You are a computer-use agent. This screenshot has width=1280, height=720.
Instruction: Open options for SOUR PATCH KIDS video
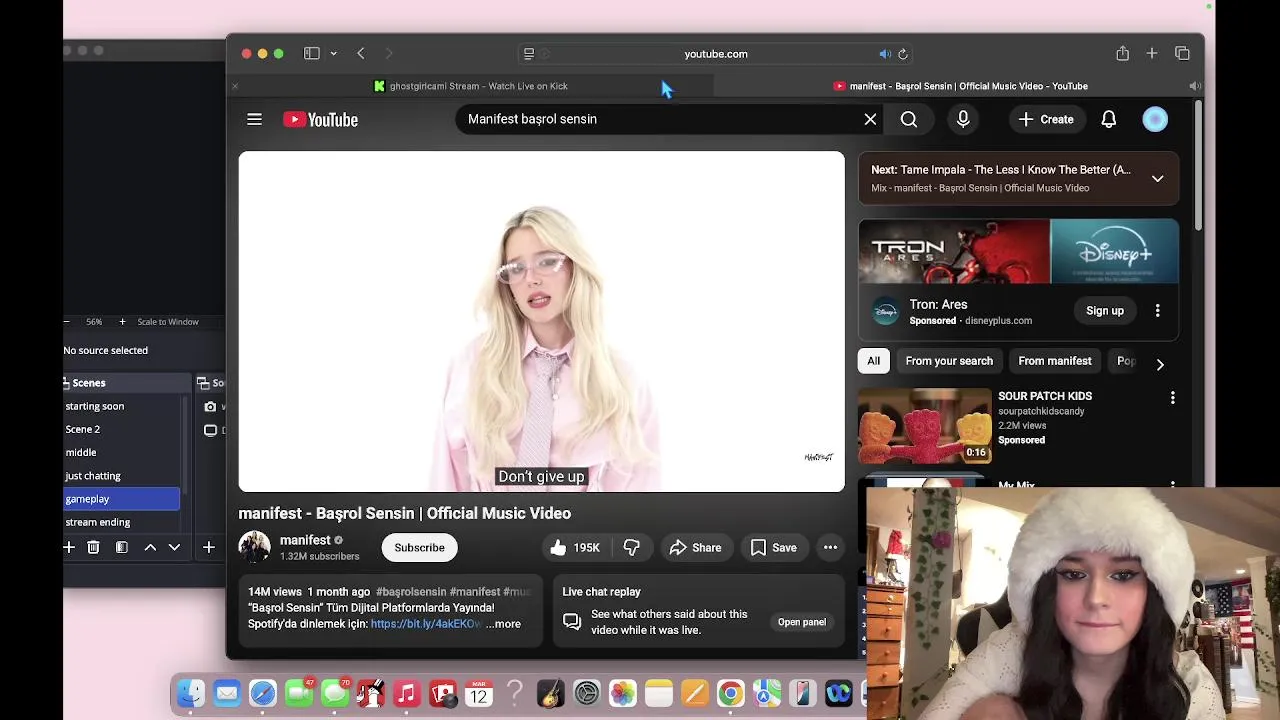coord(1173,397)
